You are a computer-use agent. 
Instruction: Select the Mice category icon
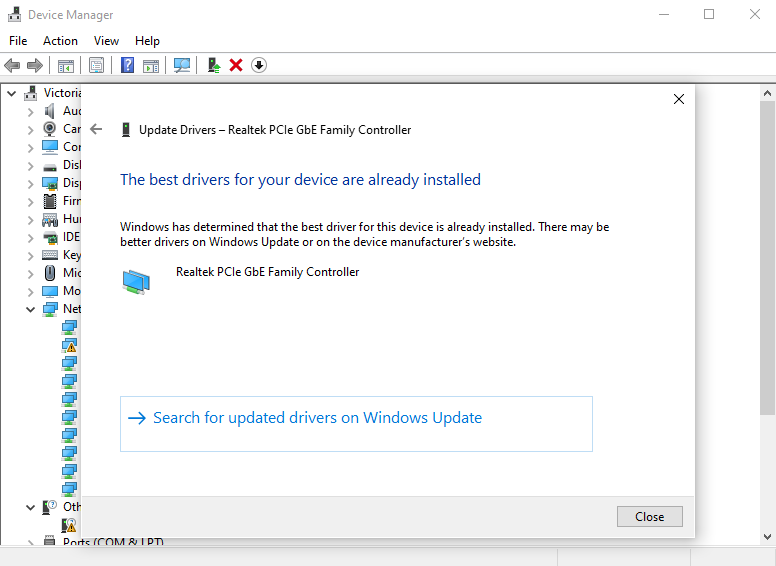(50, 273)
